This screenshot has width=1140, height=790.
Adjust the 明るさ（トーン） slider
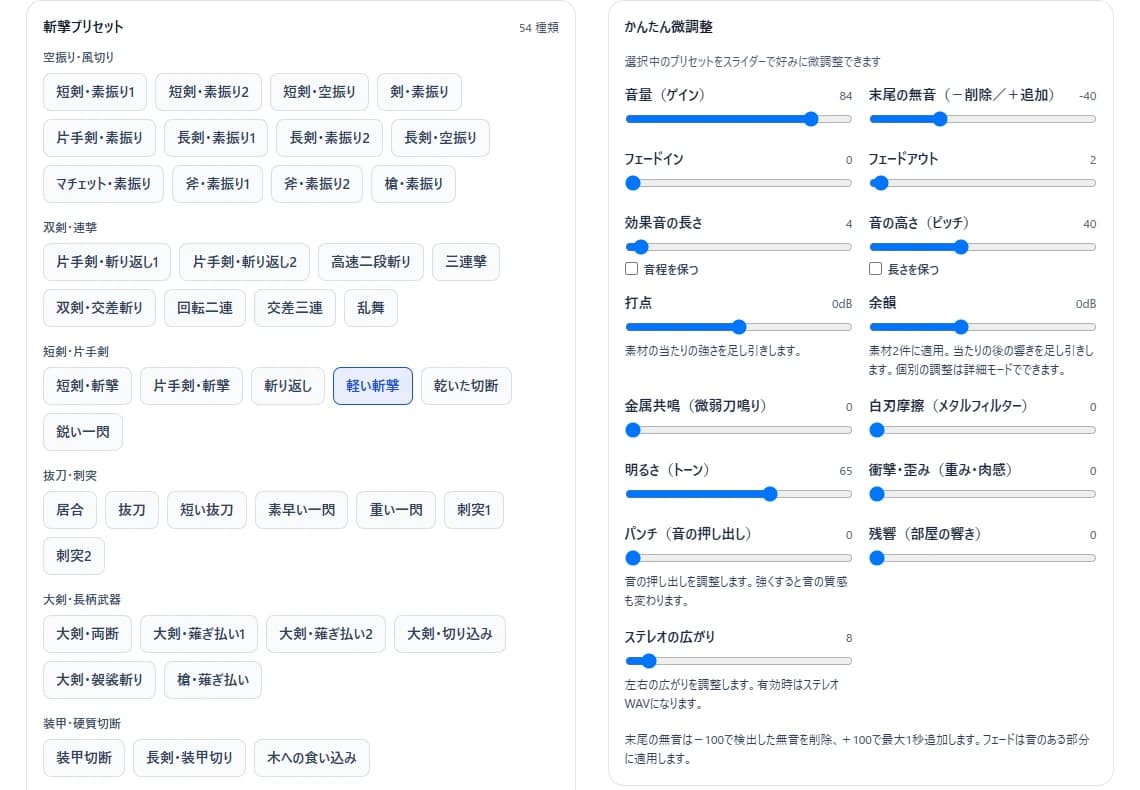(x=738, y=494)
